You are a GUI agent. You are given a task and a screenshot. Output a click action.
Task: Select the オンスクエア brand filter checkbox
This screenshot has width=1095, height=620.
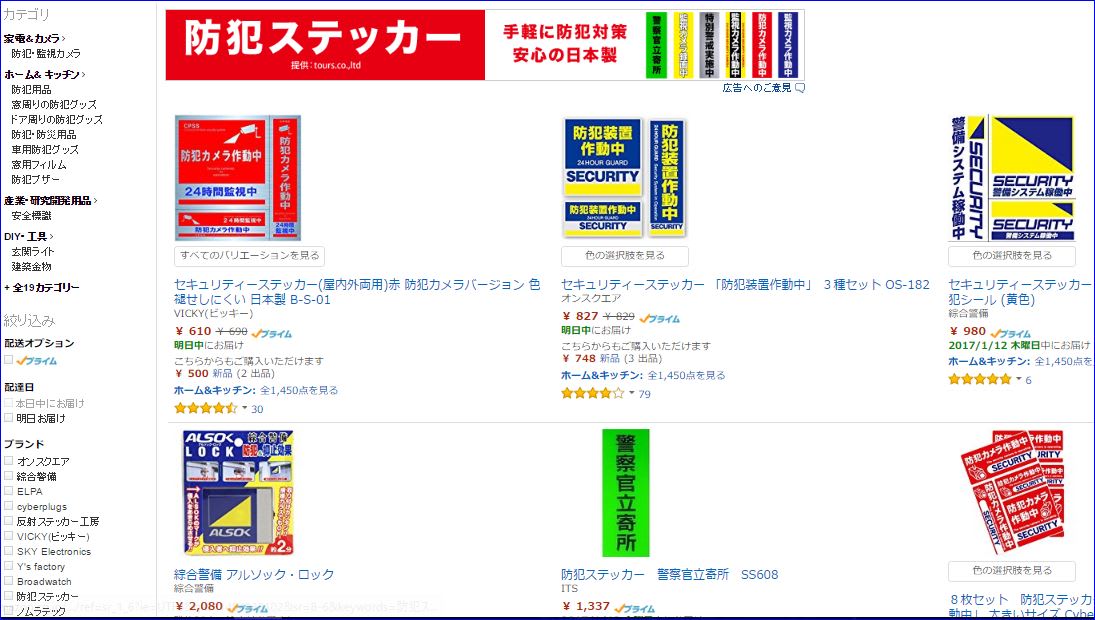(8, 461)
